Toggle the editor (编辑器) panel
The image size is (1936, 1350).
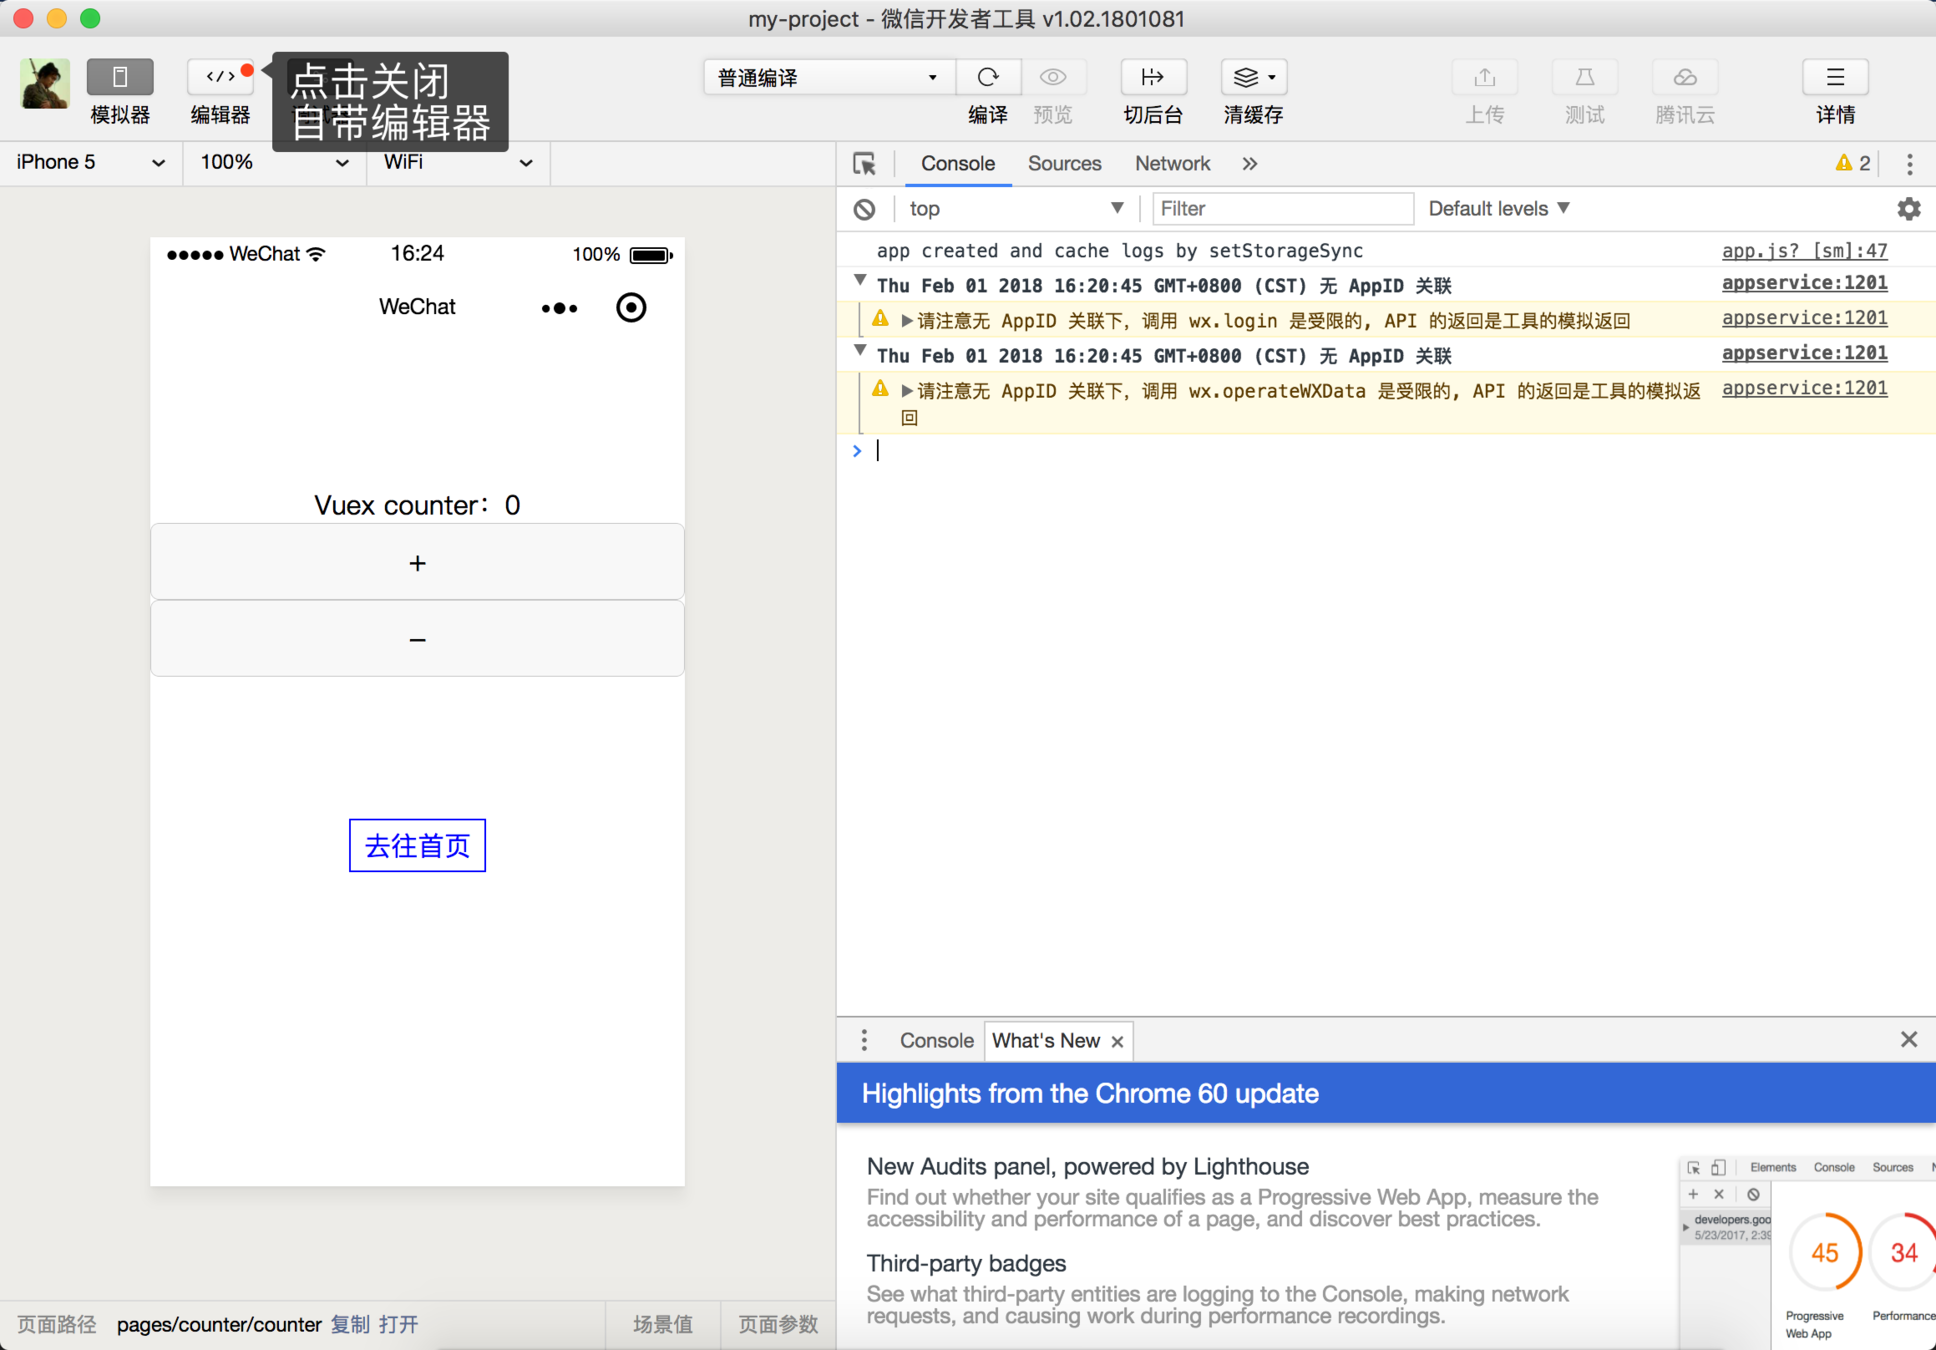220,78
